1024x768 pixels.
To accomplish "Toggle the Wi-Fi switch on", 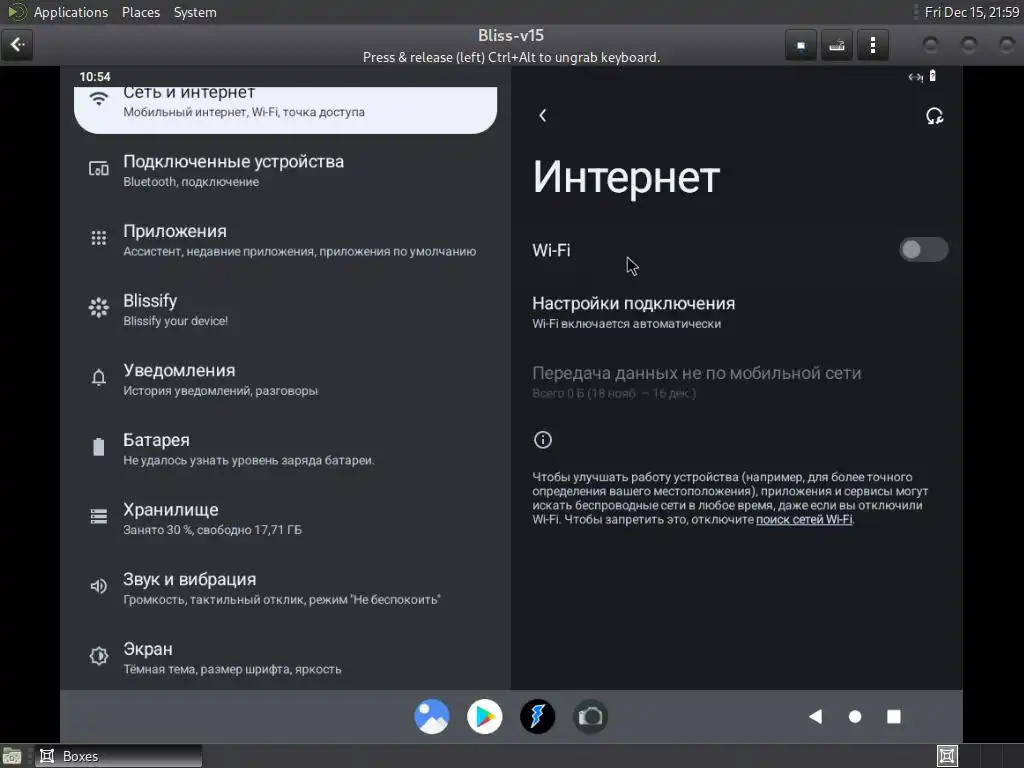I will point(923,249).
